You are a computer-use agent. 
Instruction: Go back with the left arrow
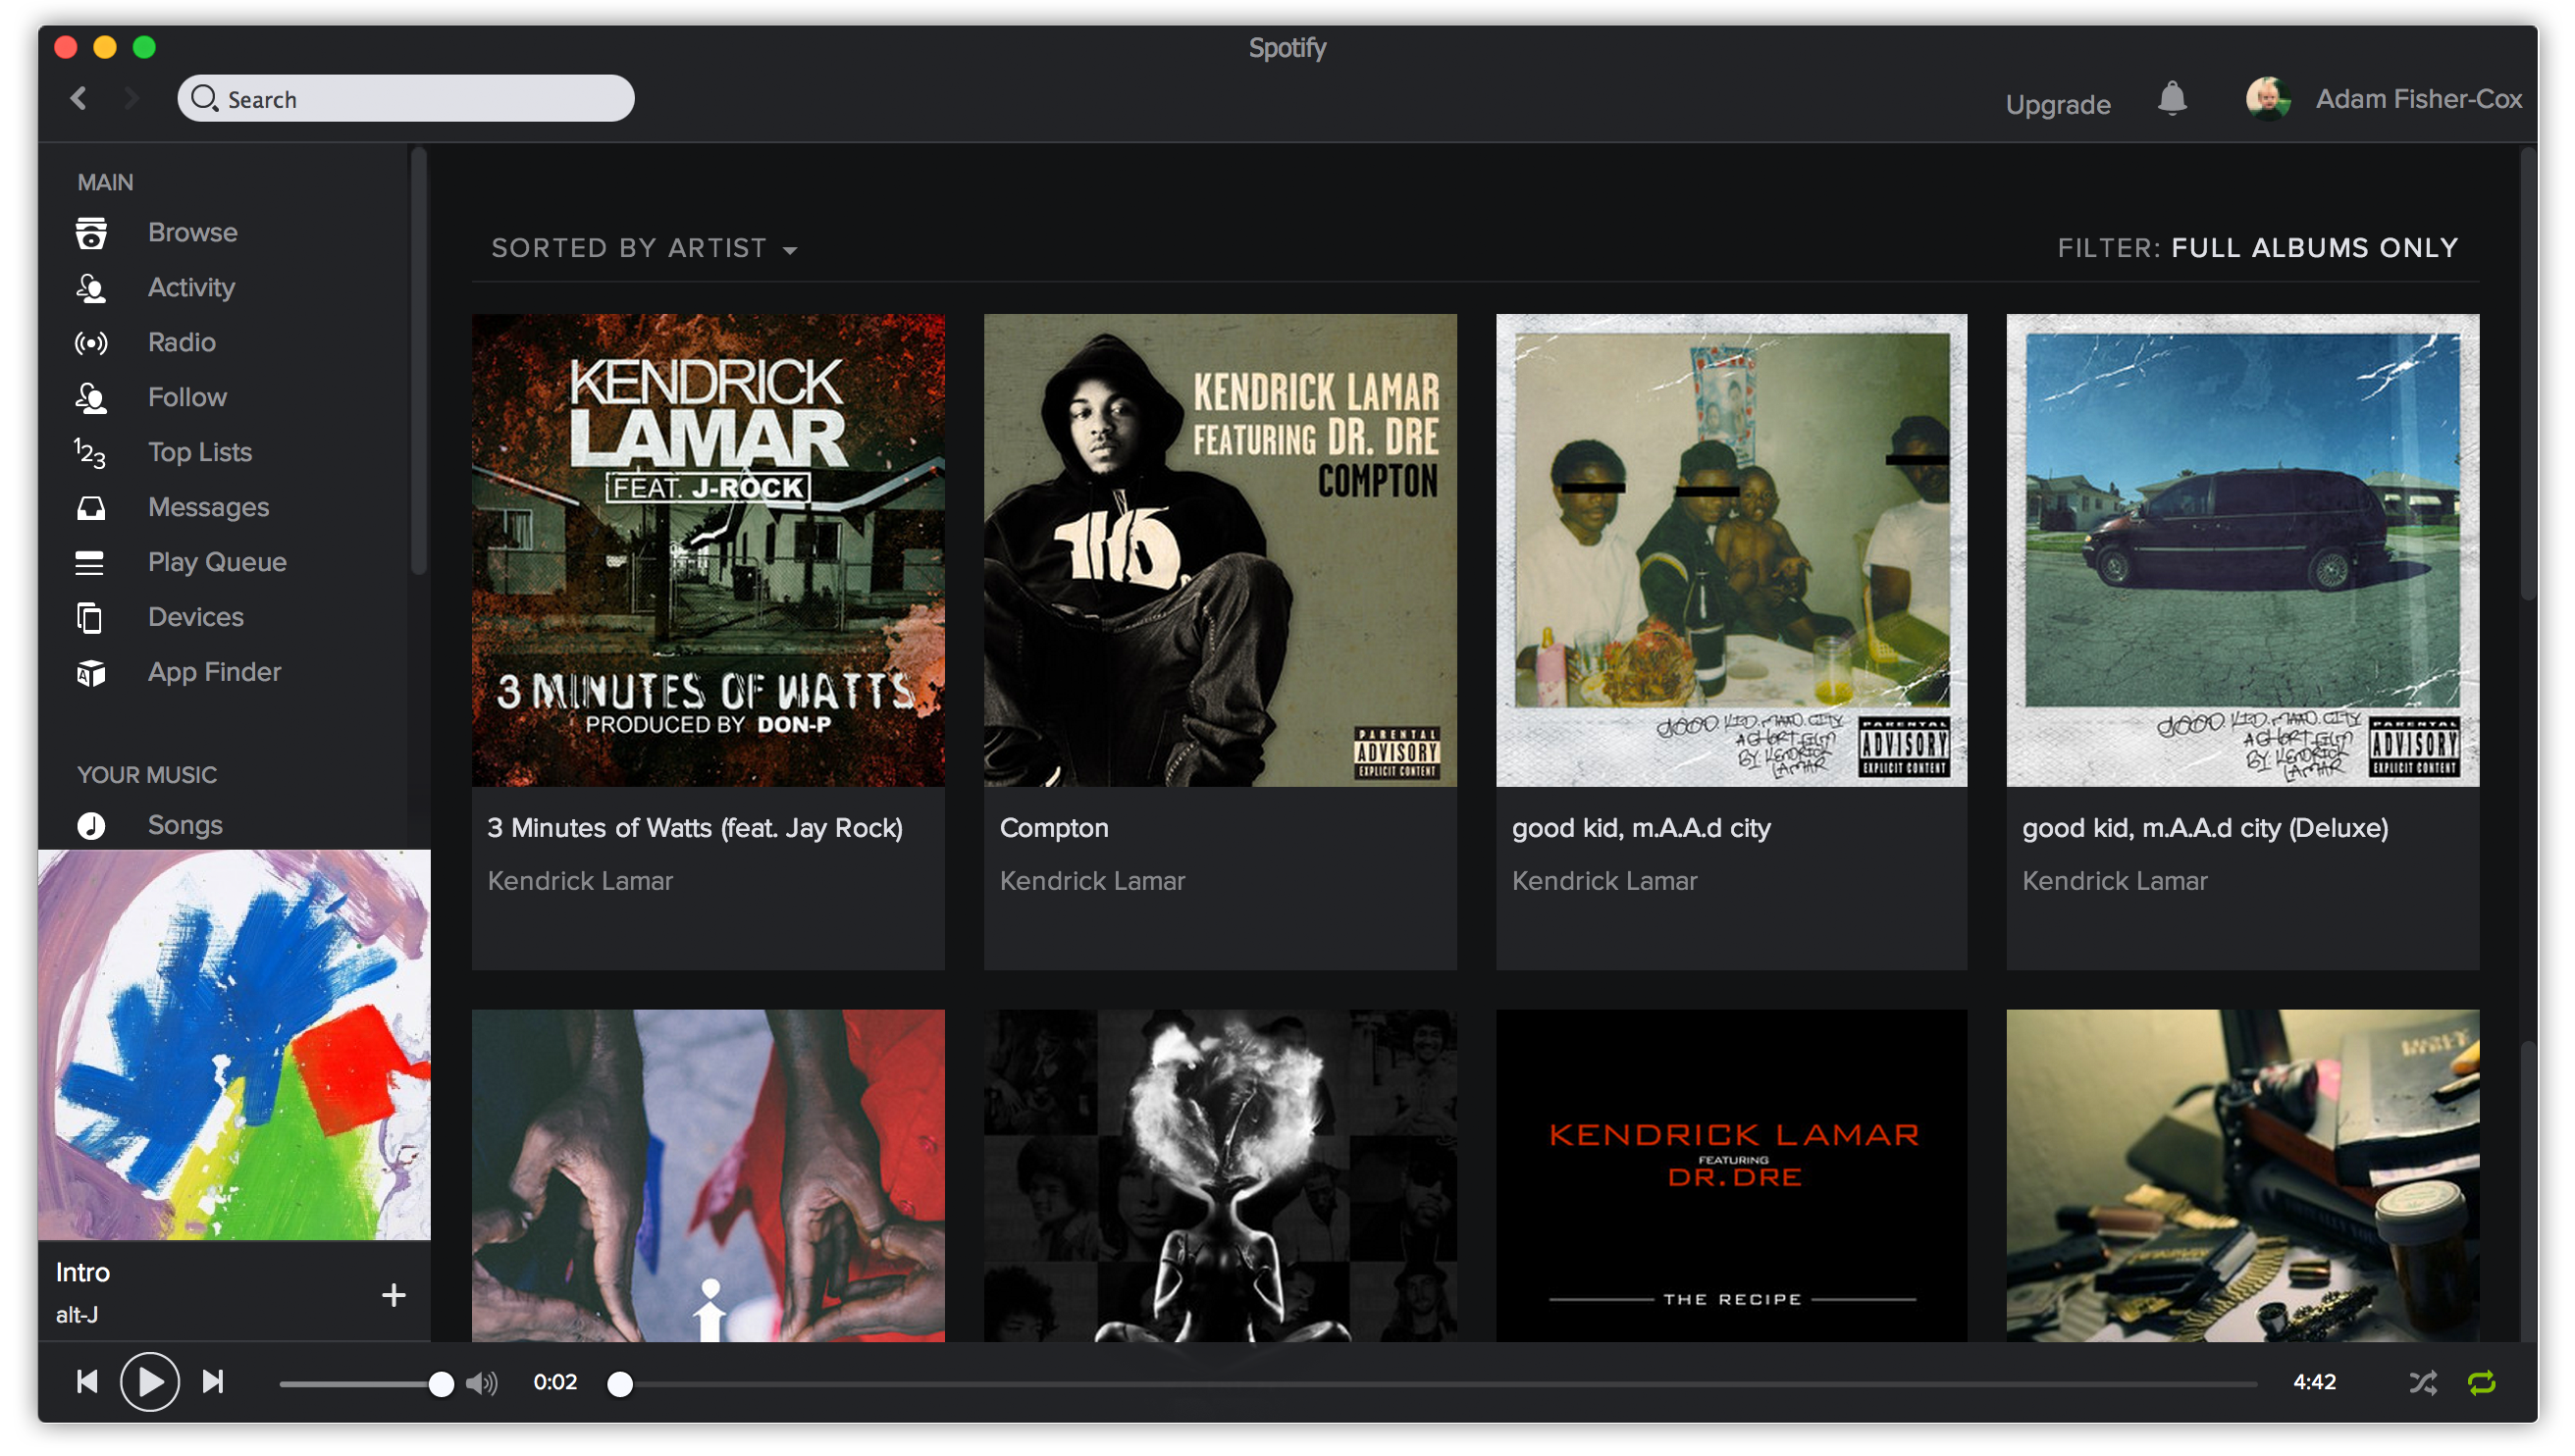(x=79, y=98)
